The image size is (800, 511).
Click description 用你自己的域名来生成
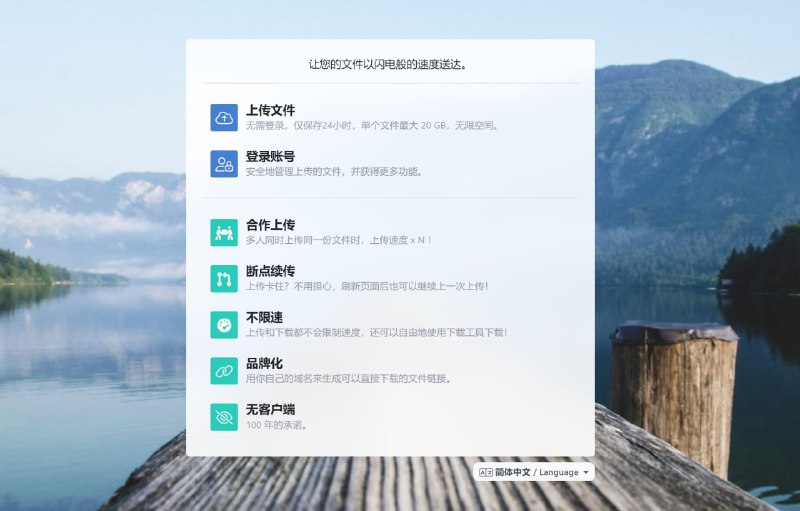293,378
